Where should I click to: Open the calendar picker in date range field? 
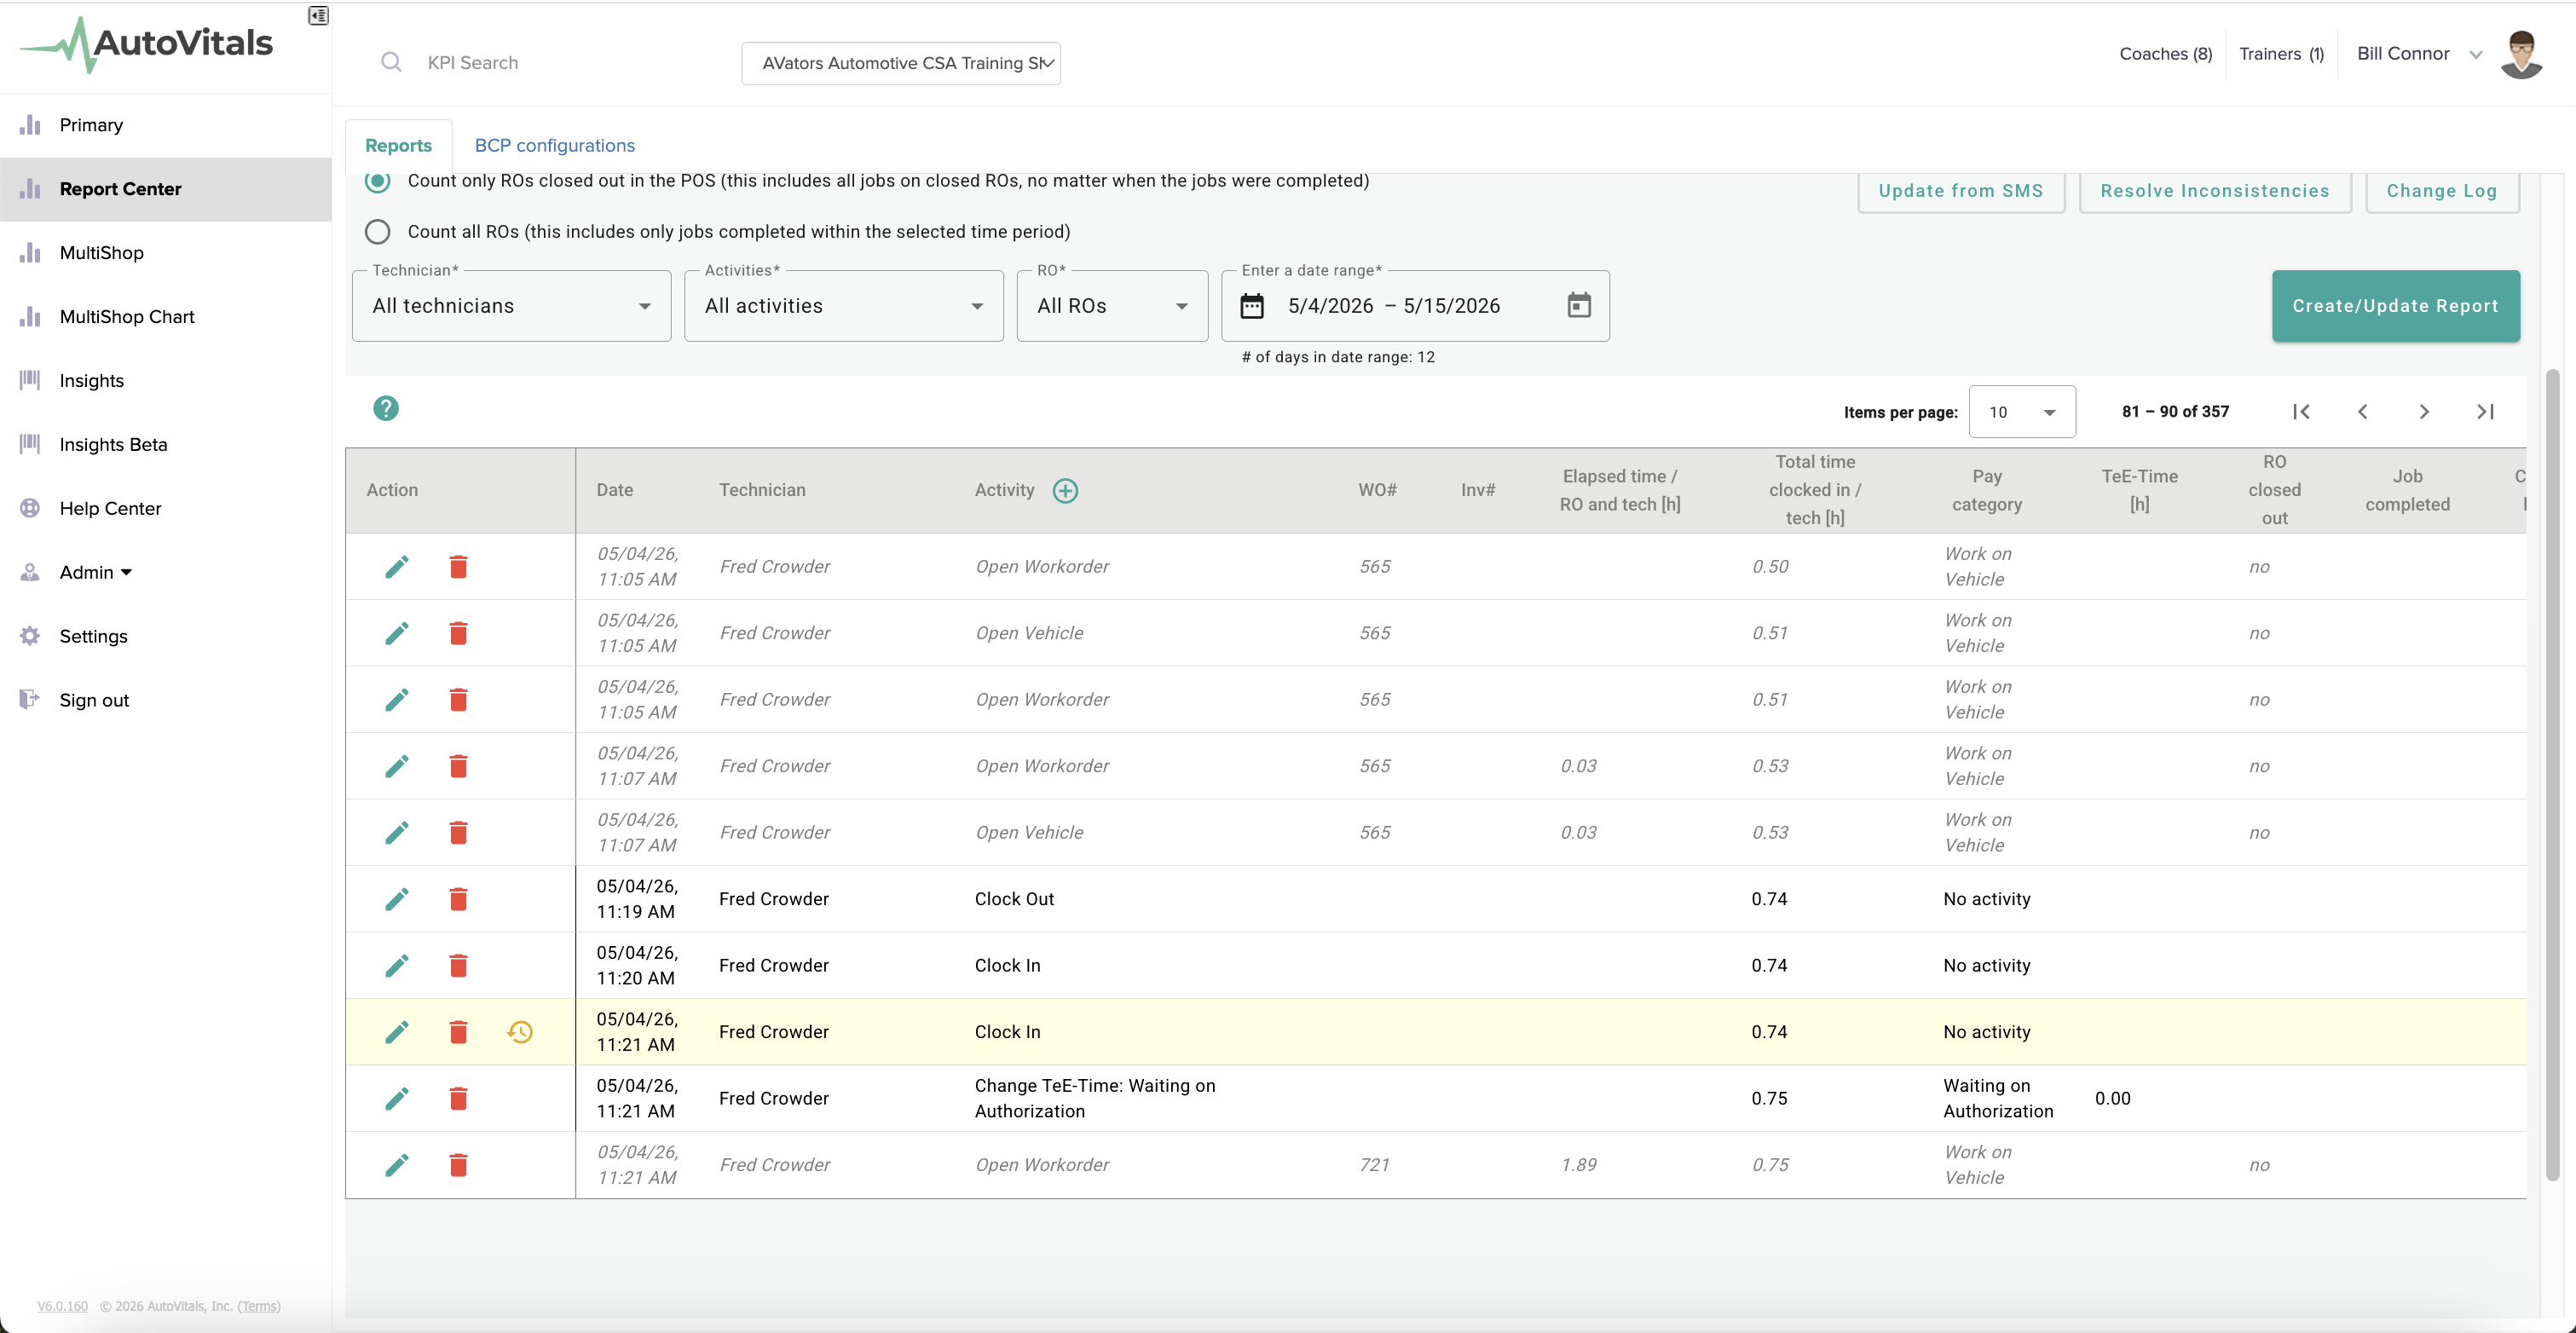(1579, 305)
